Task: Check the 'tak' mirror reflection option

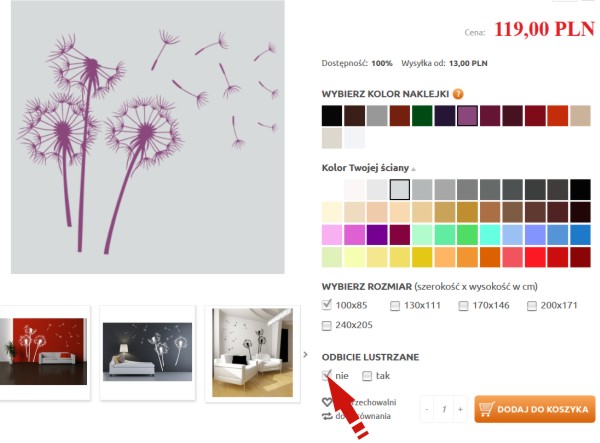Action: tap(367, 376)
